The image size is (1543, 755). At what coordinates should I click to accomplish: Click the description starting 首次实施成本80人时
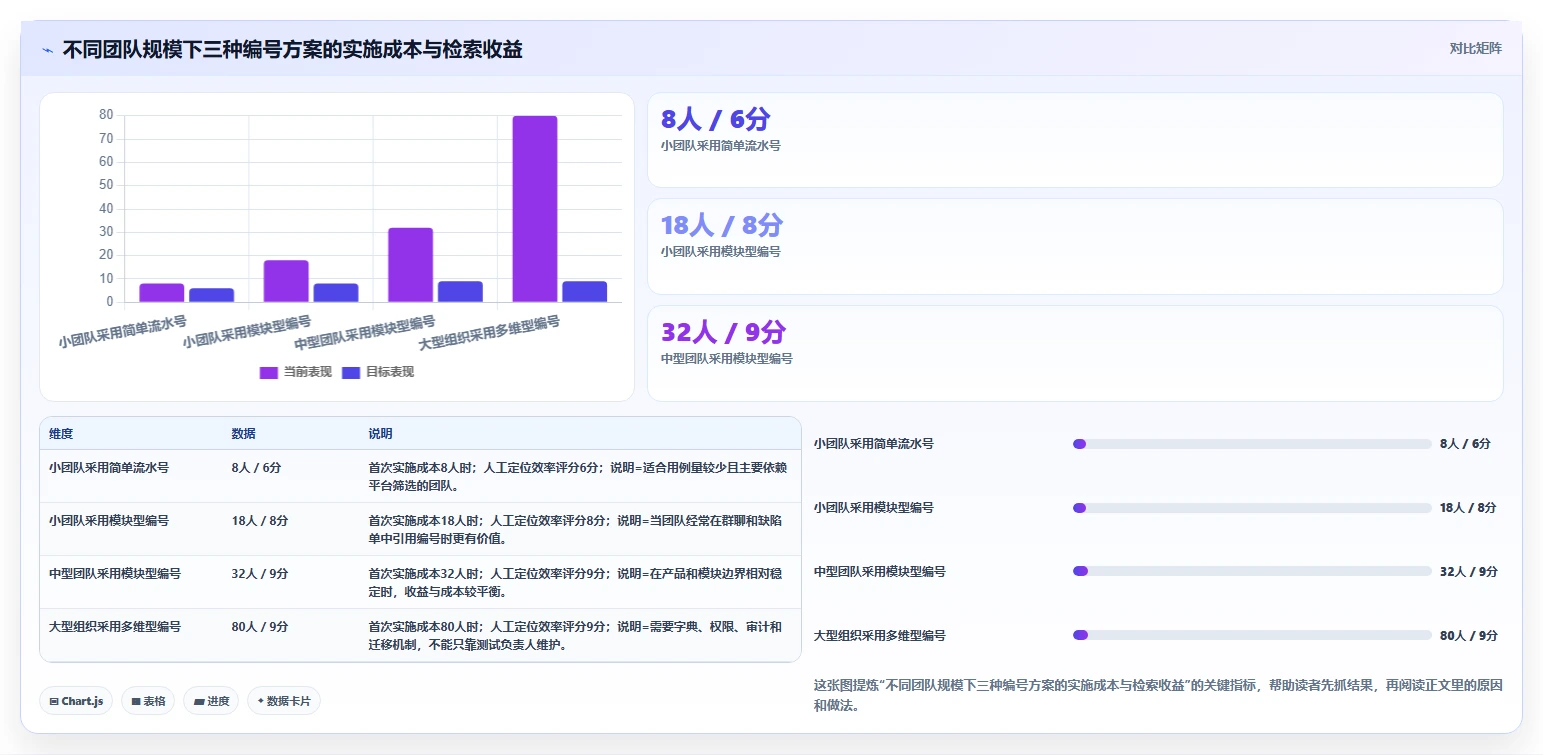(x=577, y=635)
